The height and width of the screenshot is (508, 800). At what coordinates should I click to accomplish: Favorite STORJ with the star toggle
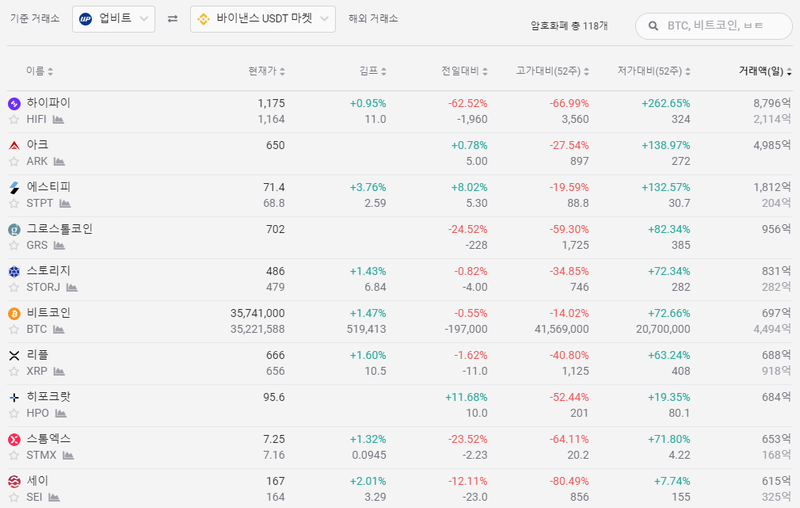coord(14,288)
